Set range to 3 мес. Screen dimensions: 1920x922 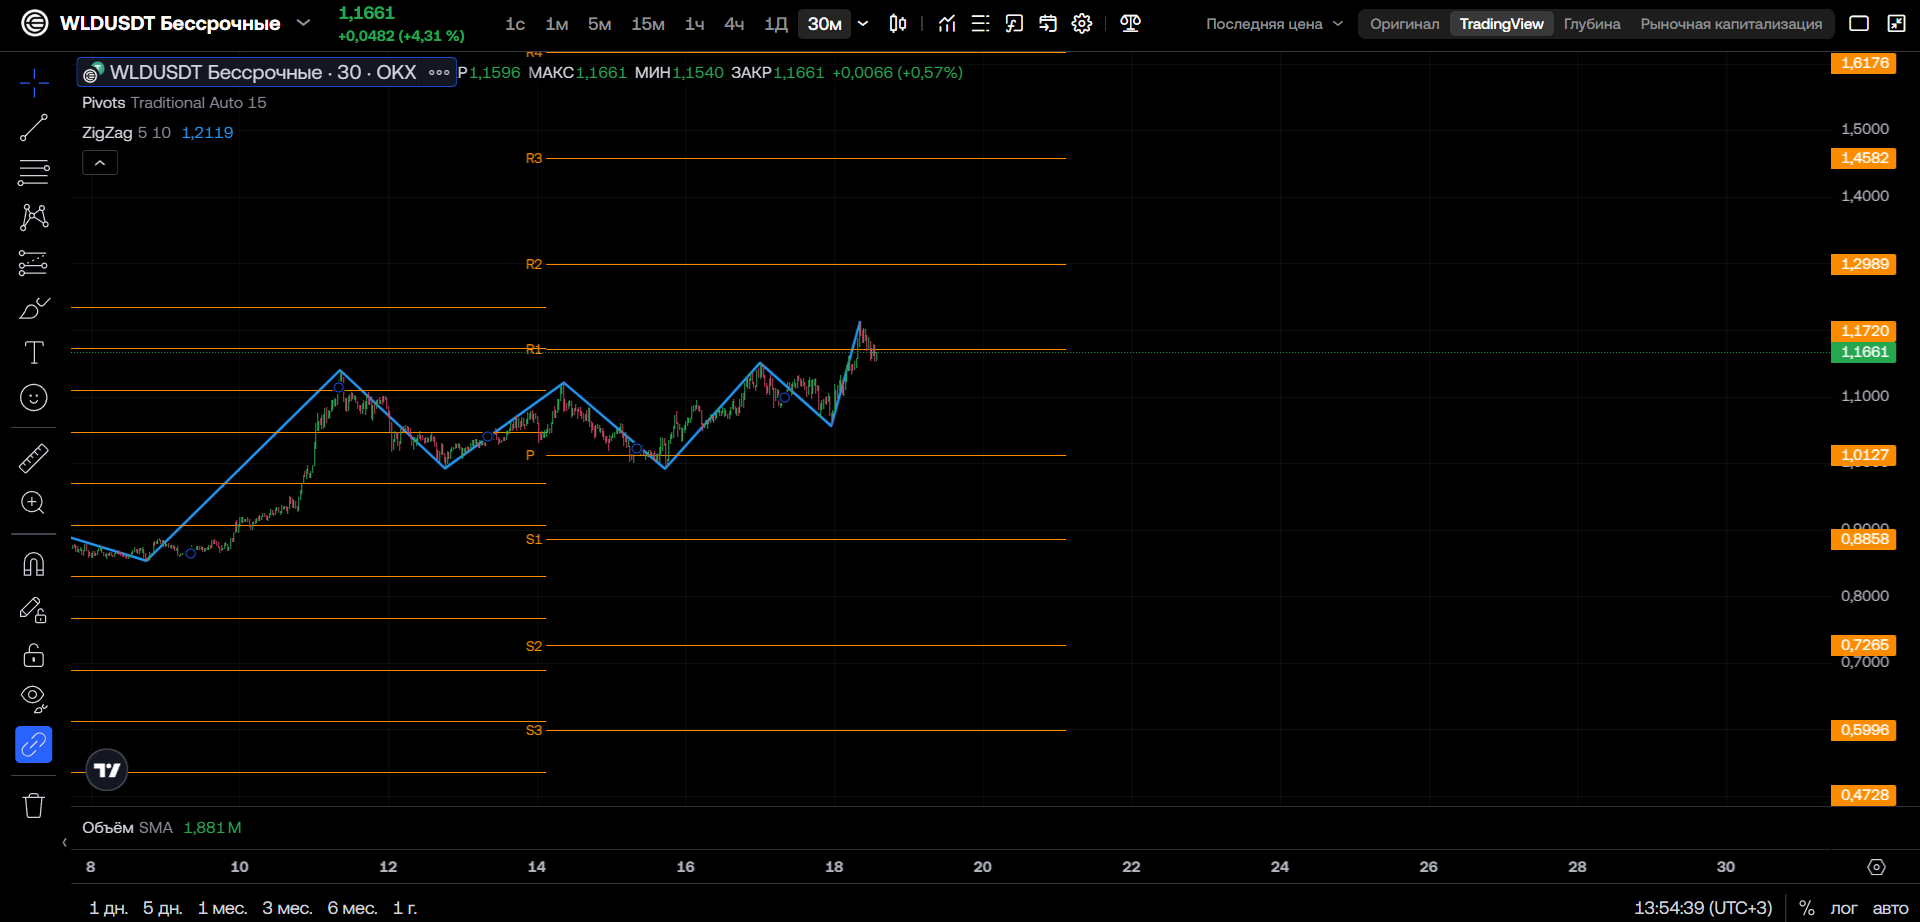[287, 908]
